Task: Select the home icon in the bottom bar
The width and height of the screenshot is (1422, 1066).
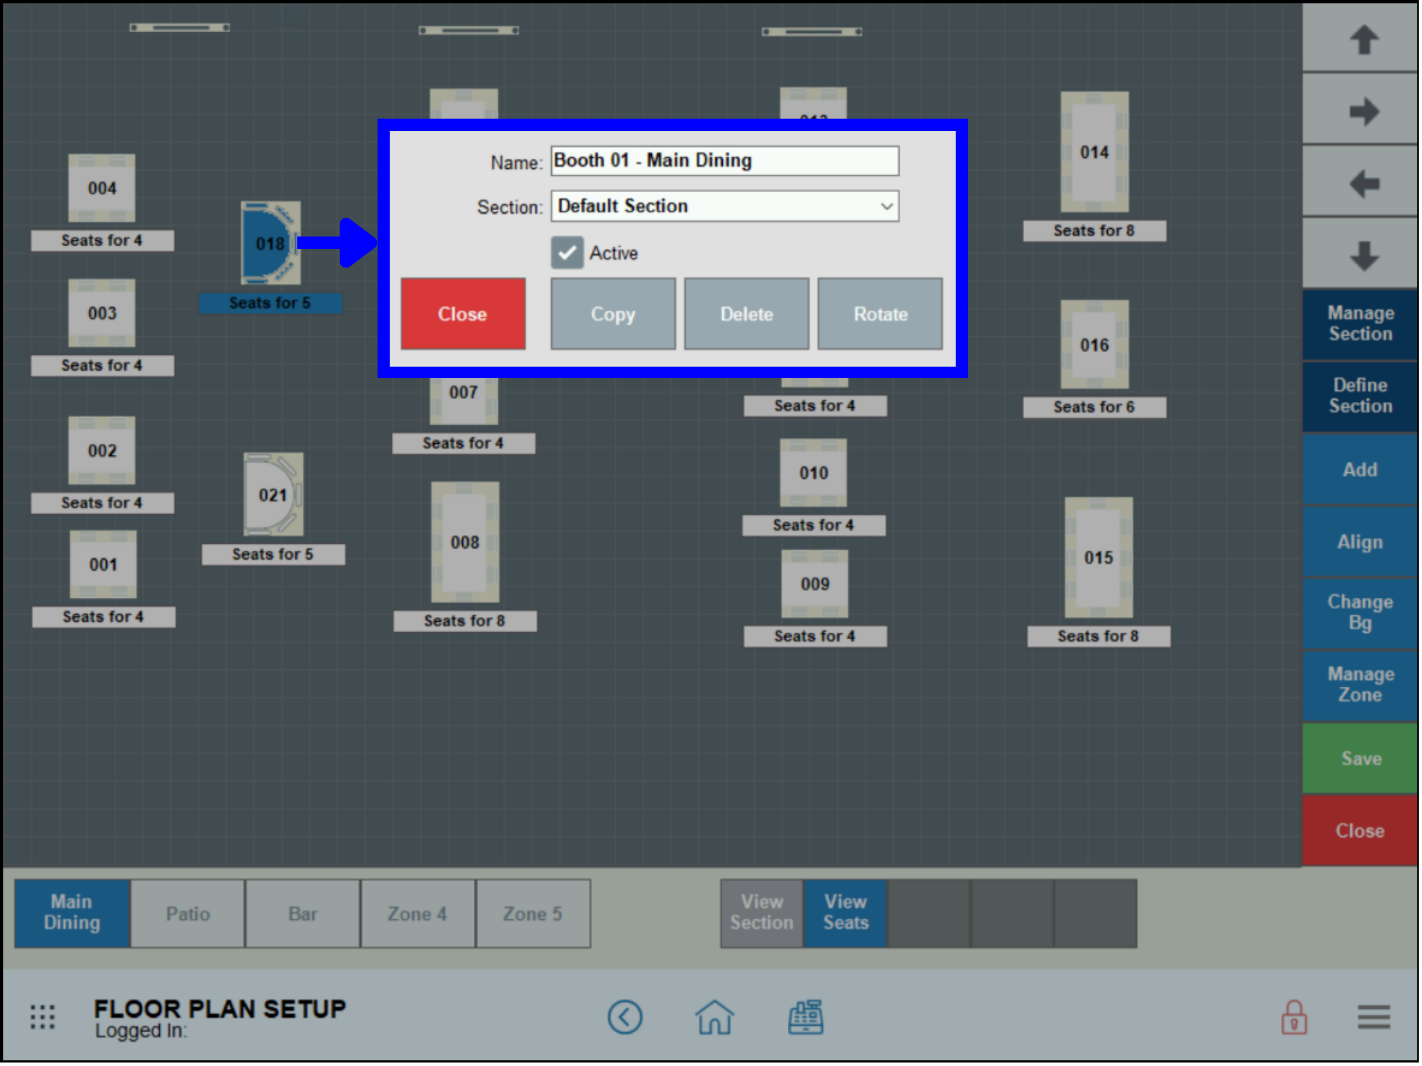Action: (714, 1017)
